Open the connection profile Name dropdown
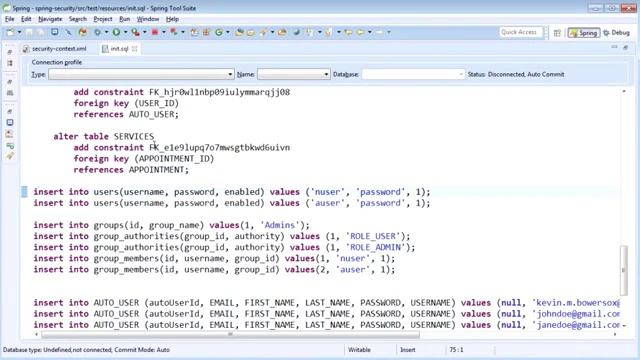 point(293,74)
